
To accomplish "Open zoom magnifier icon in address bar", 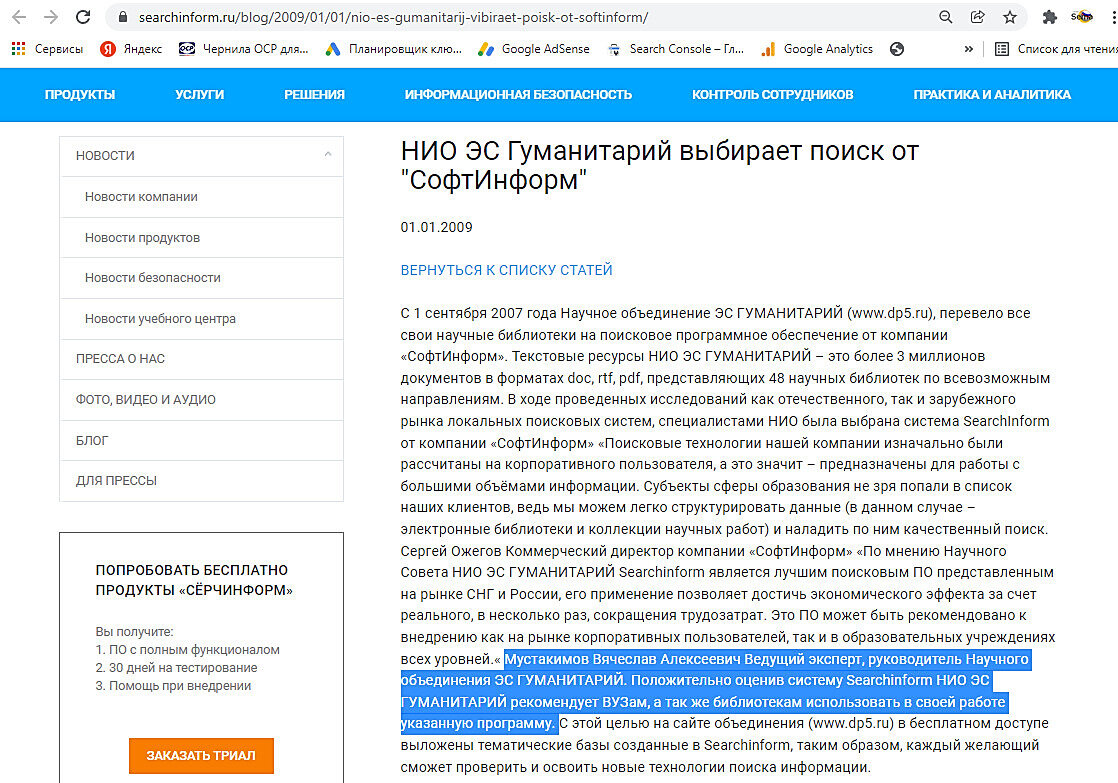I will tap(945, 17).
